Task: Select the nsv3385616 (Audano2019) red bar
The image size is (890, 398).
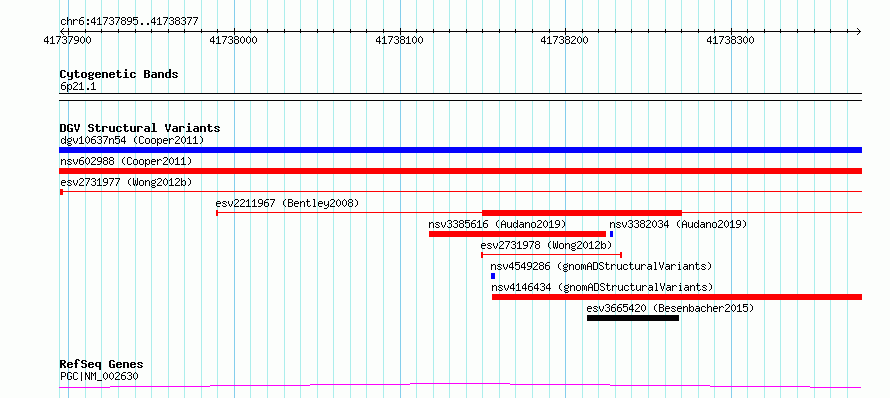Action: point(517,234)
